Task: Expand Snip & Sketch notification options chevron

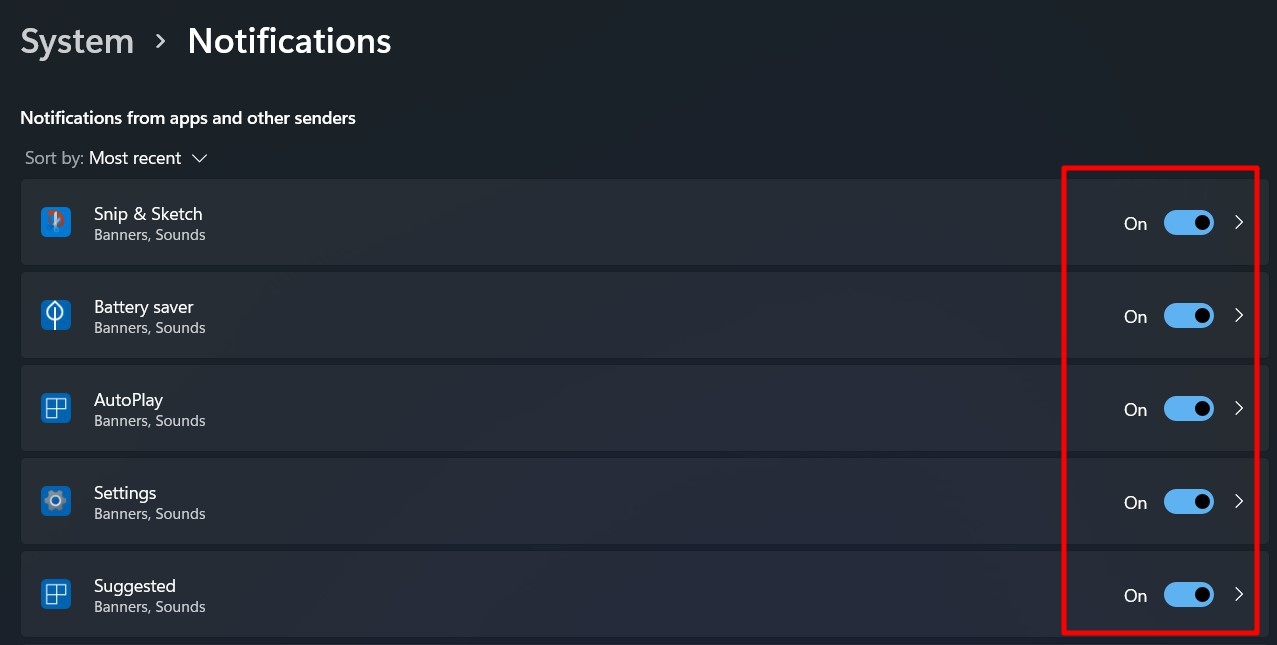Action: tap(1239, 223)
